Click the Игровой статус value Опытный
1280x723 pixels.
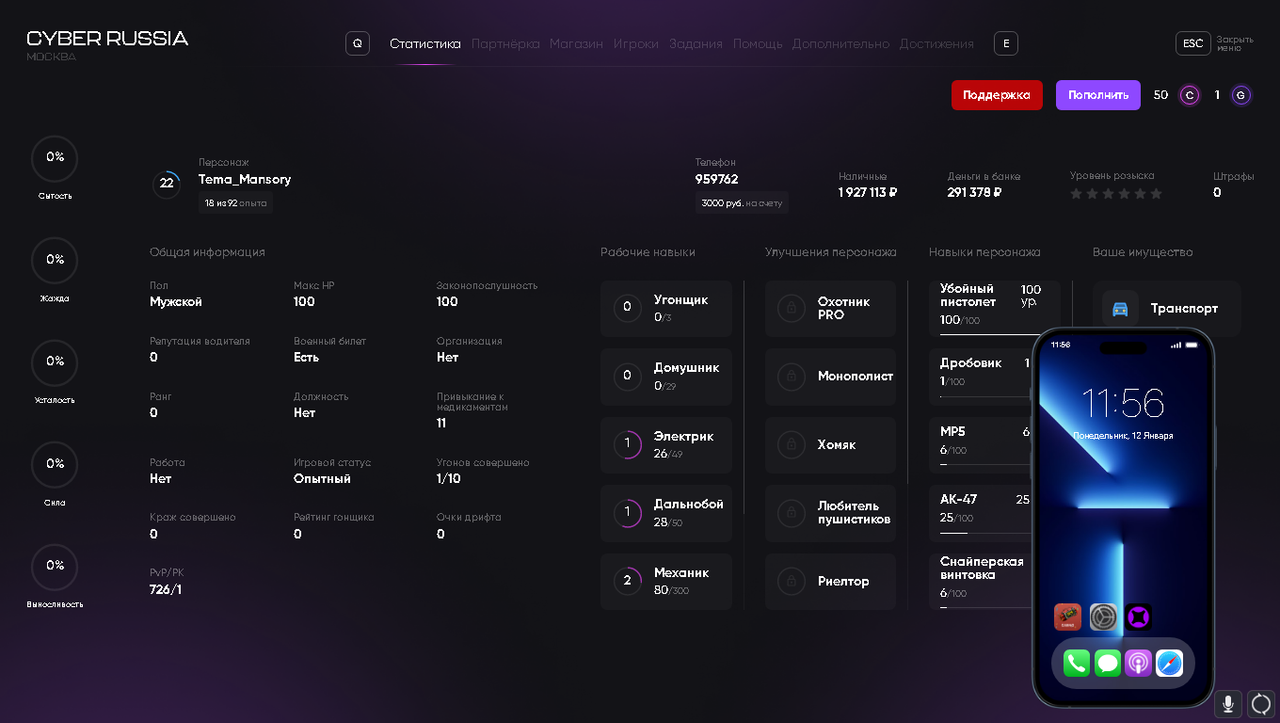coord(322,479)
